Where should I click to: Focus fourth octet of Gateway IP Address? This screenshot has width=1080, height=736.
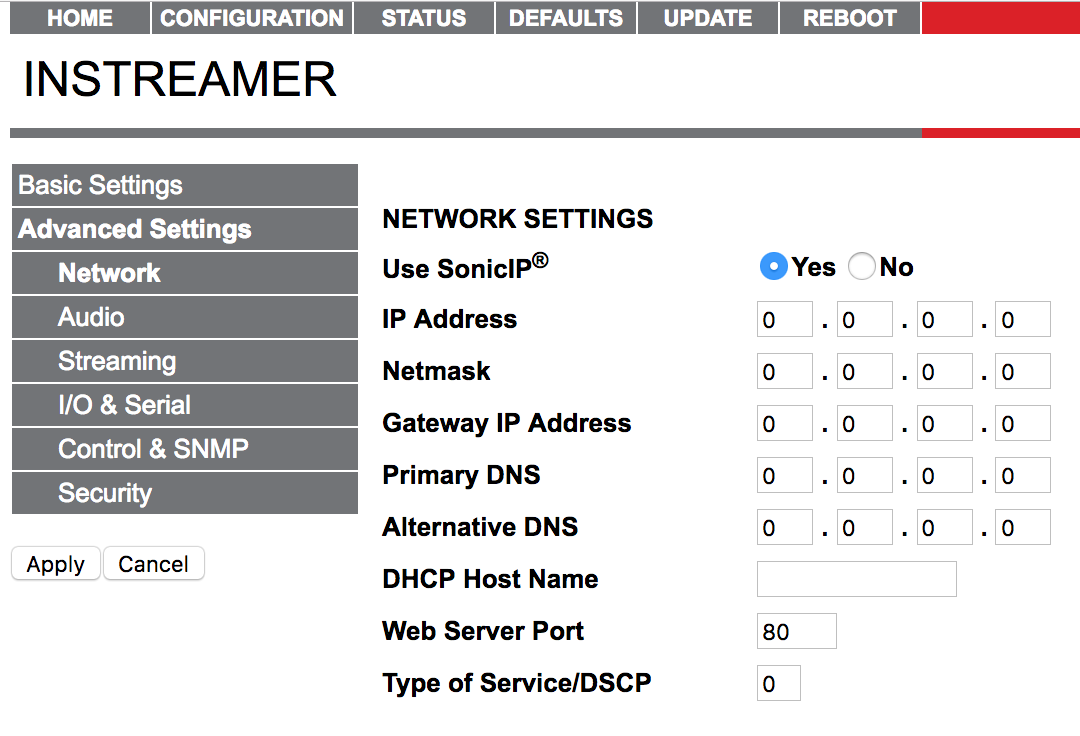pyautogui.click(x=1023, y=423)
